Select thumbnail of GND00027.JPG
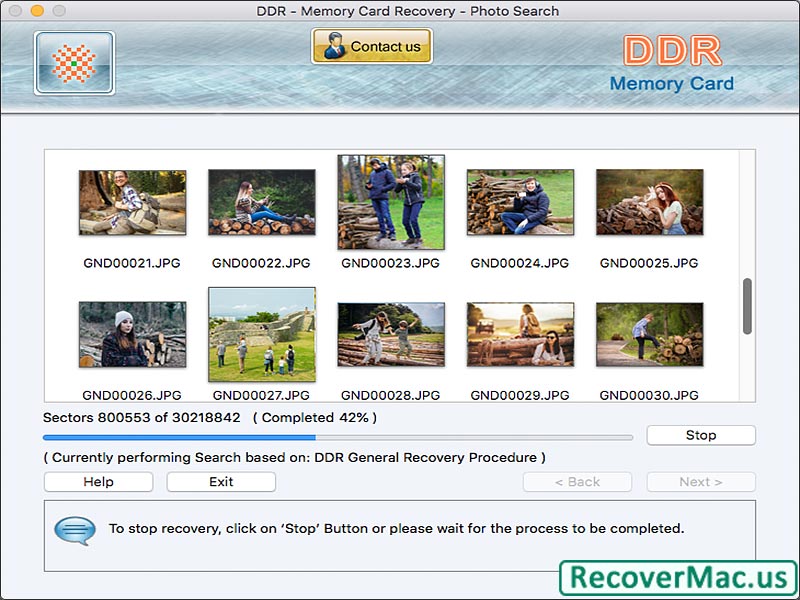The width and height of the screenshot is (800, 600). pyautogui.click(x=262, y=334)
